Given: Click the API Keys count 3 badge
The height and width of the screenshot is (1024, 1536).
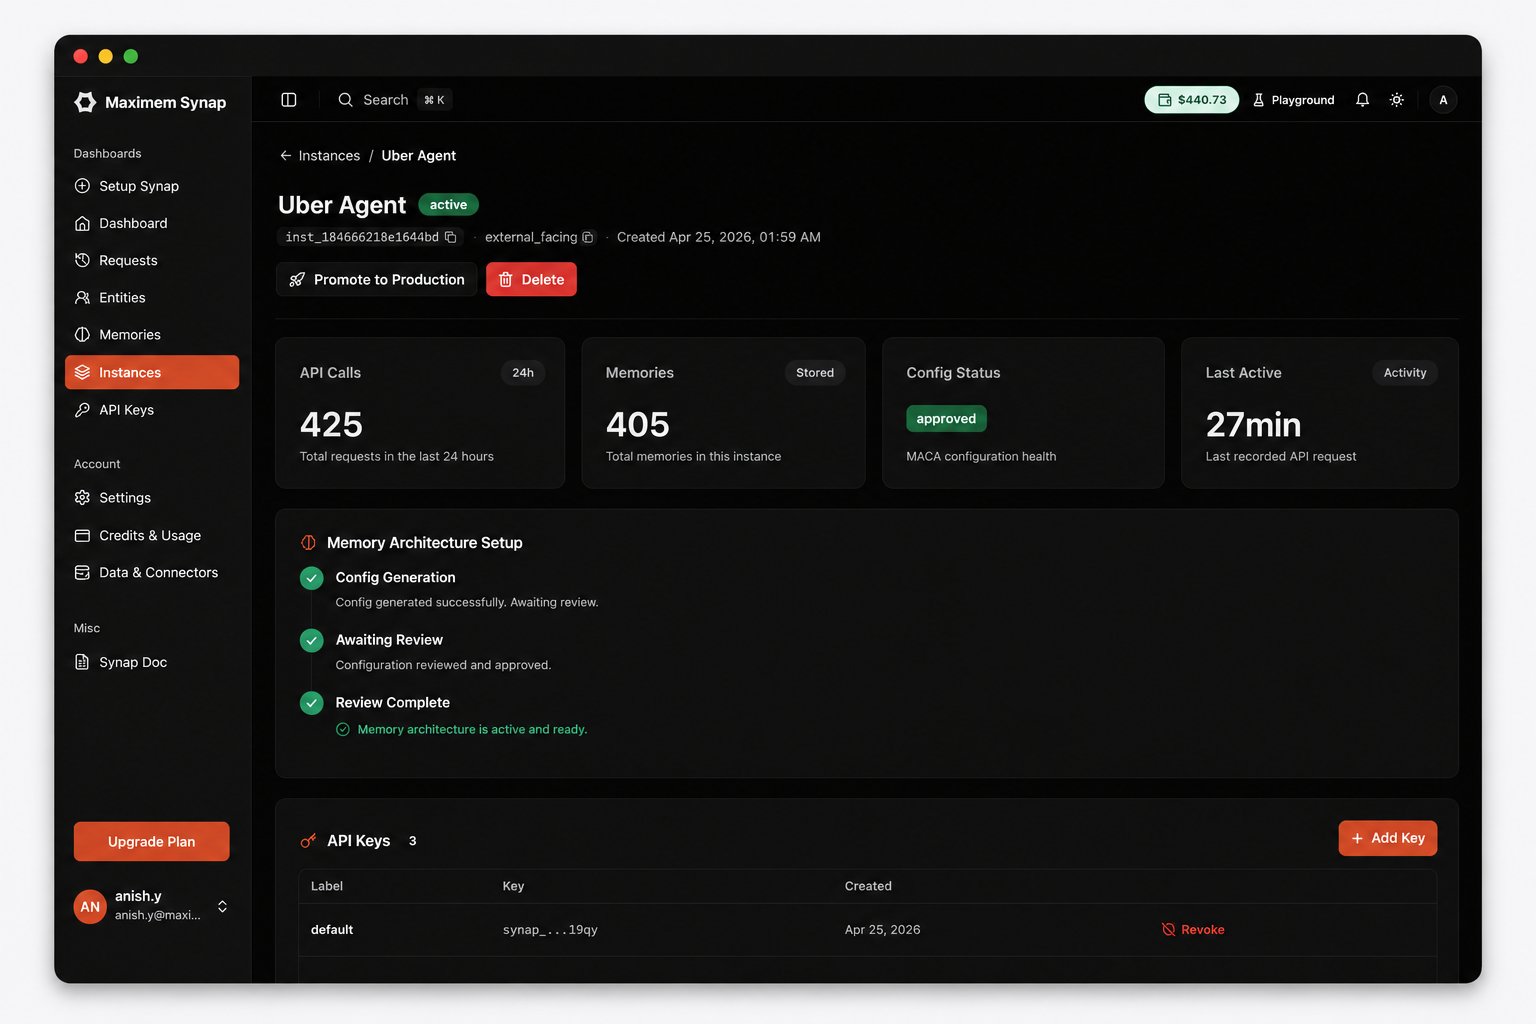Looking at the screenshot, I should (x=412, y=841).
